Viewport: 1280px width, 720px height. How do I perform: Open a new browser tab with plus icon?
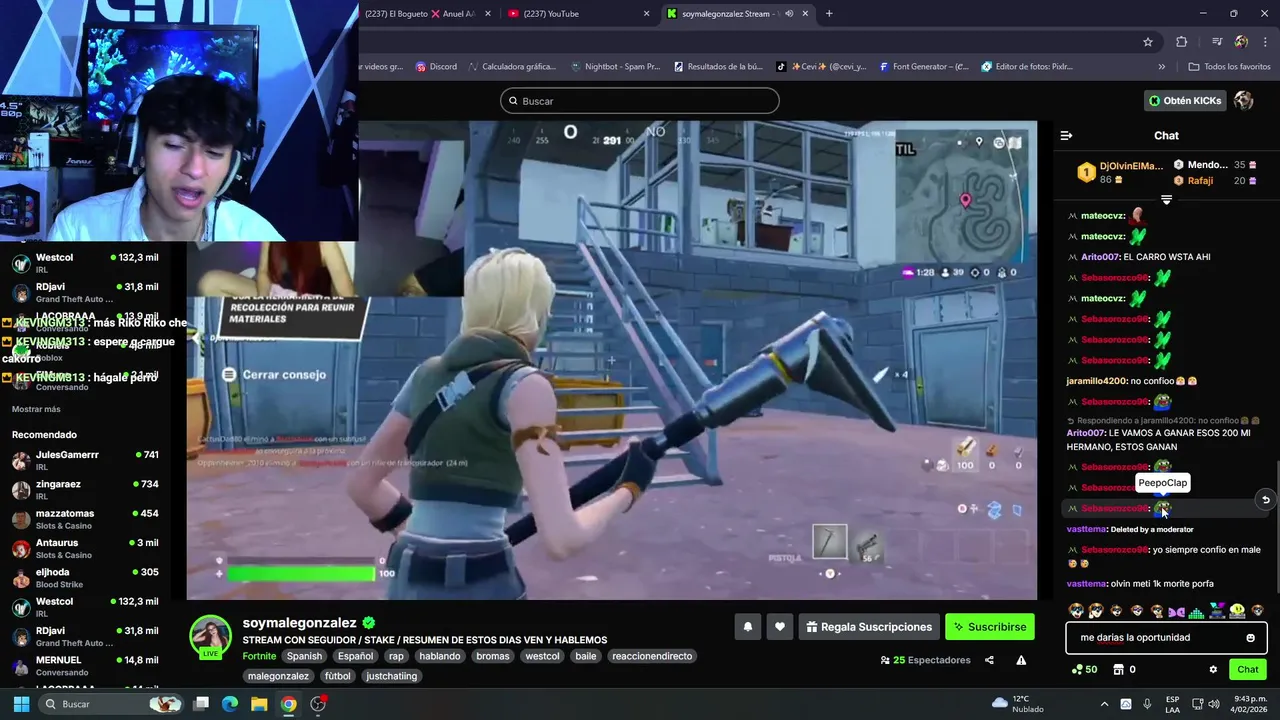pyautogui.click(x=829, y=14)
